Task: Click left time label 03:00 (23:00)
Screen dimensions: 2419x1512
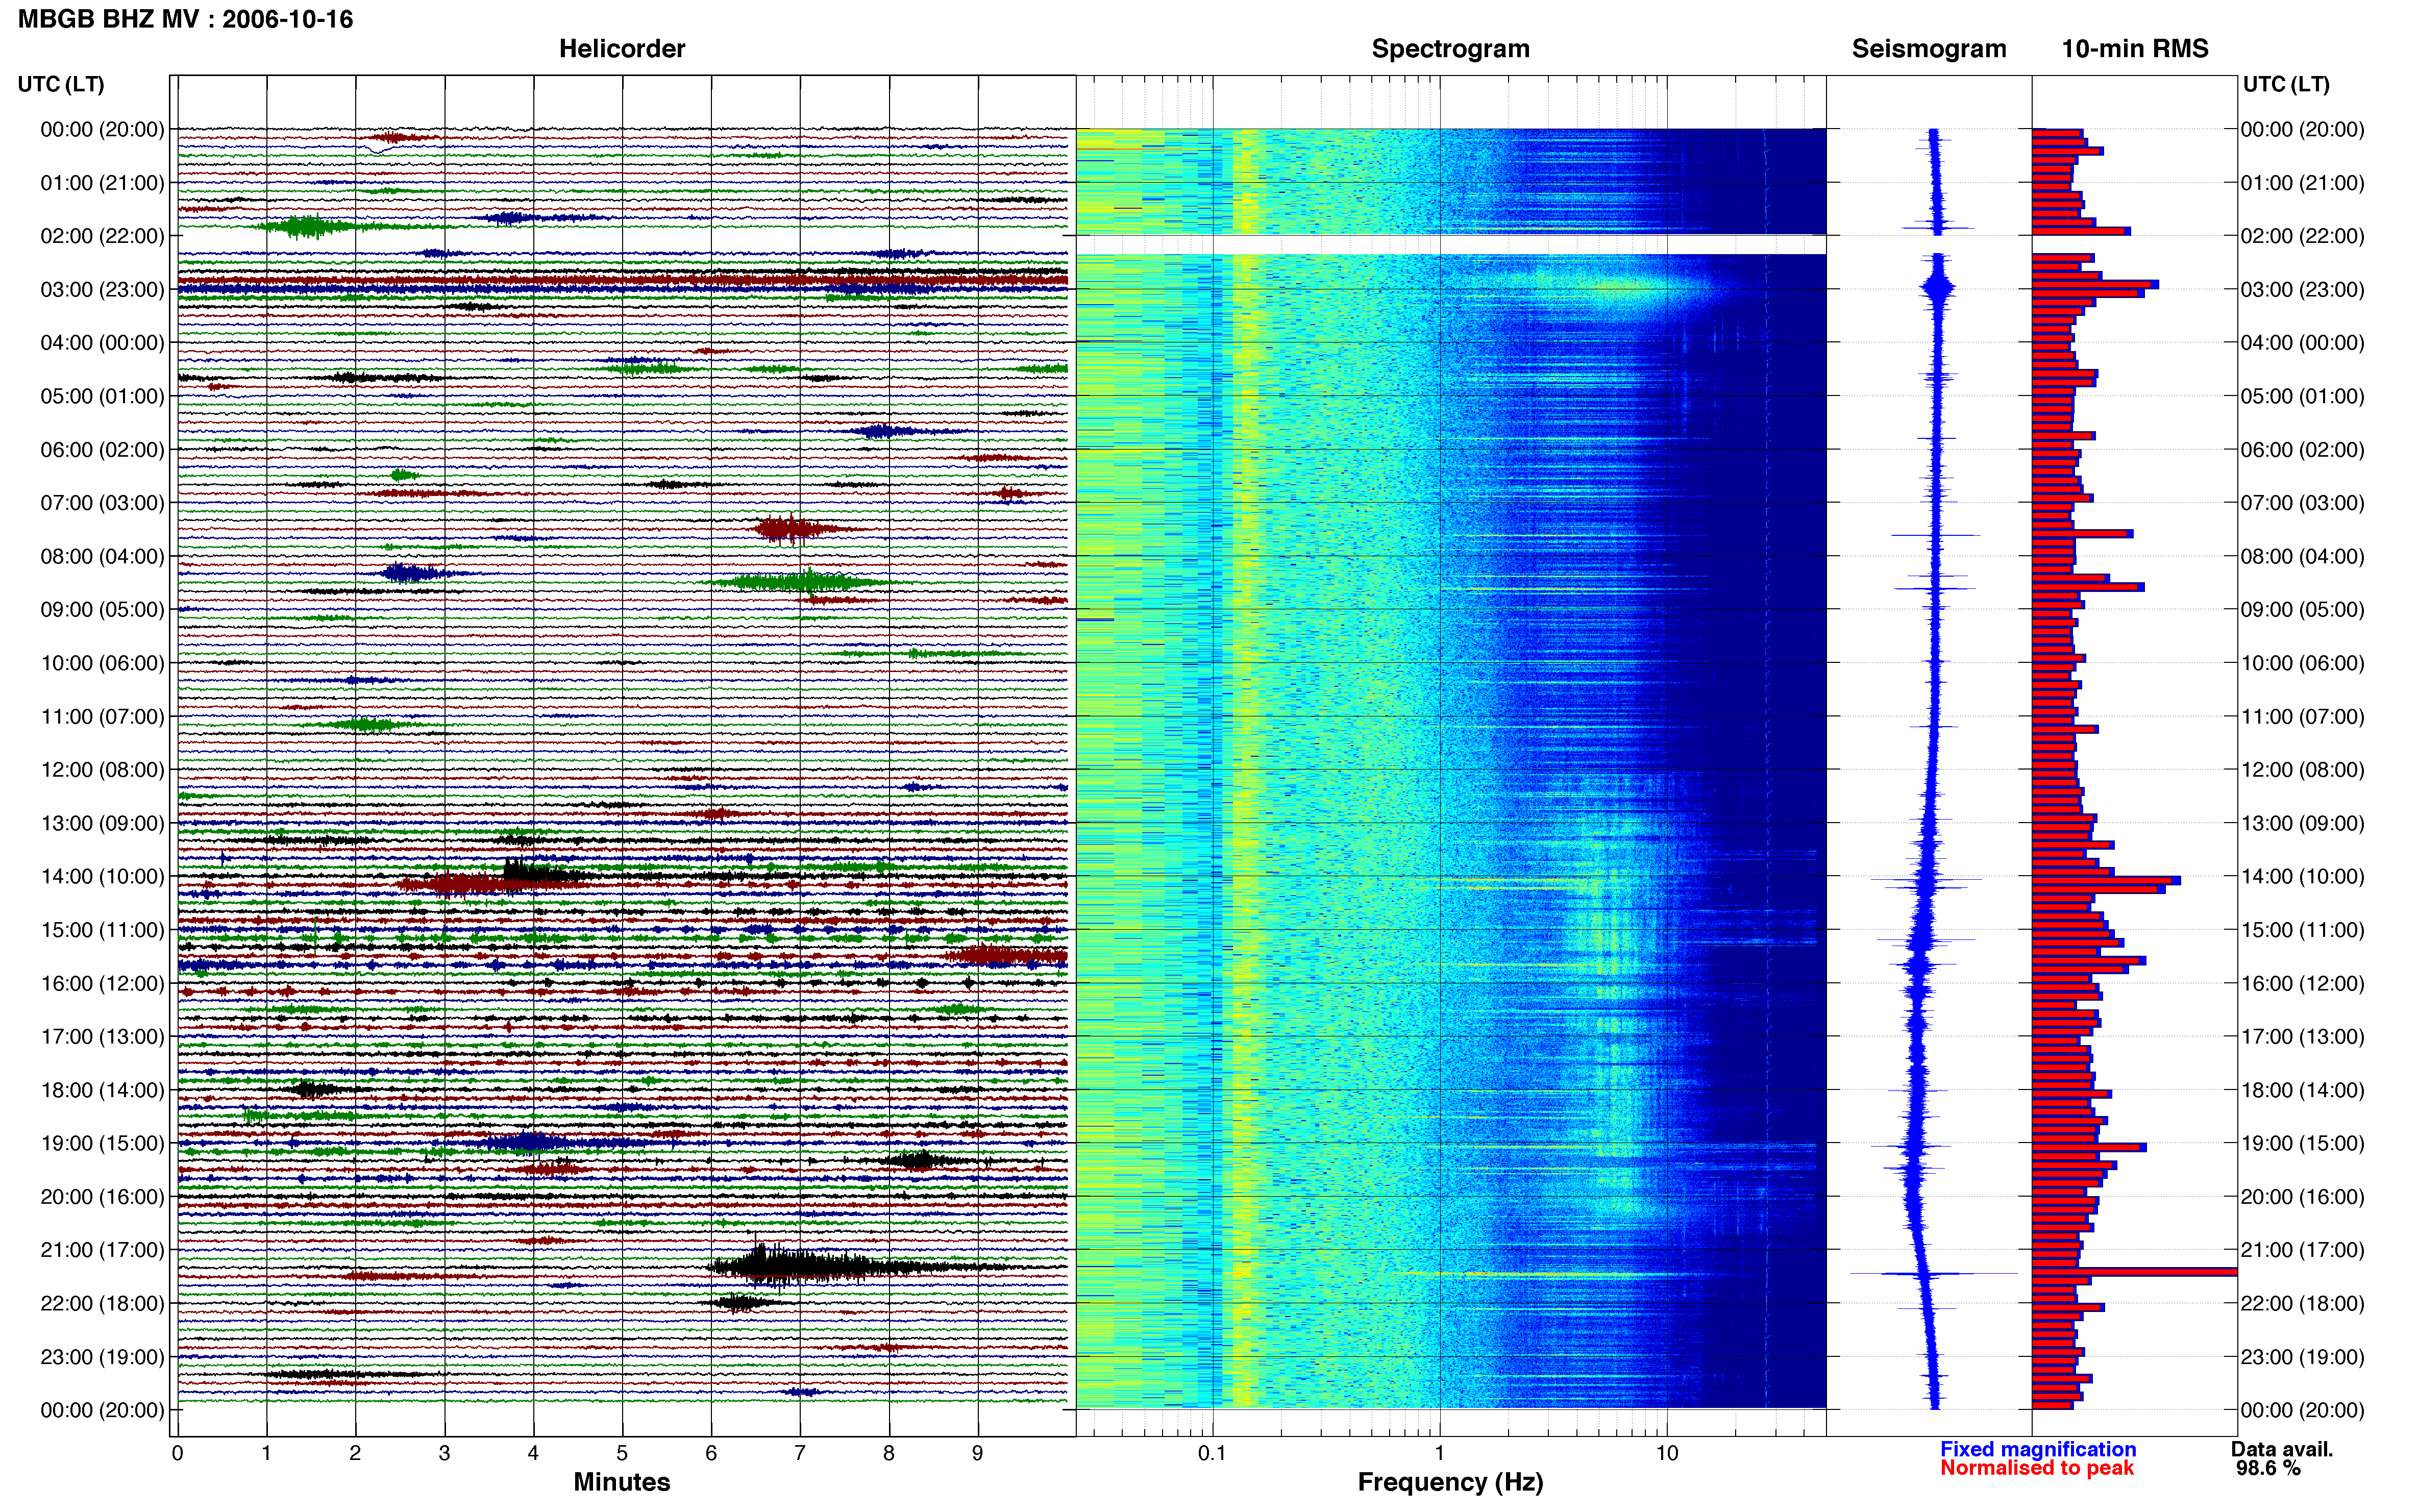Action: click(102, 289)
